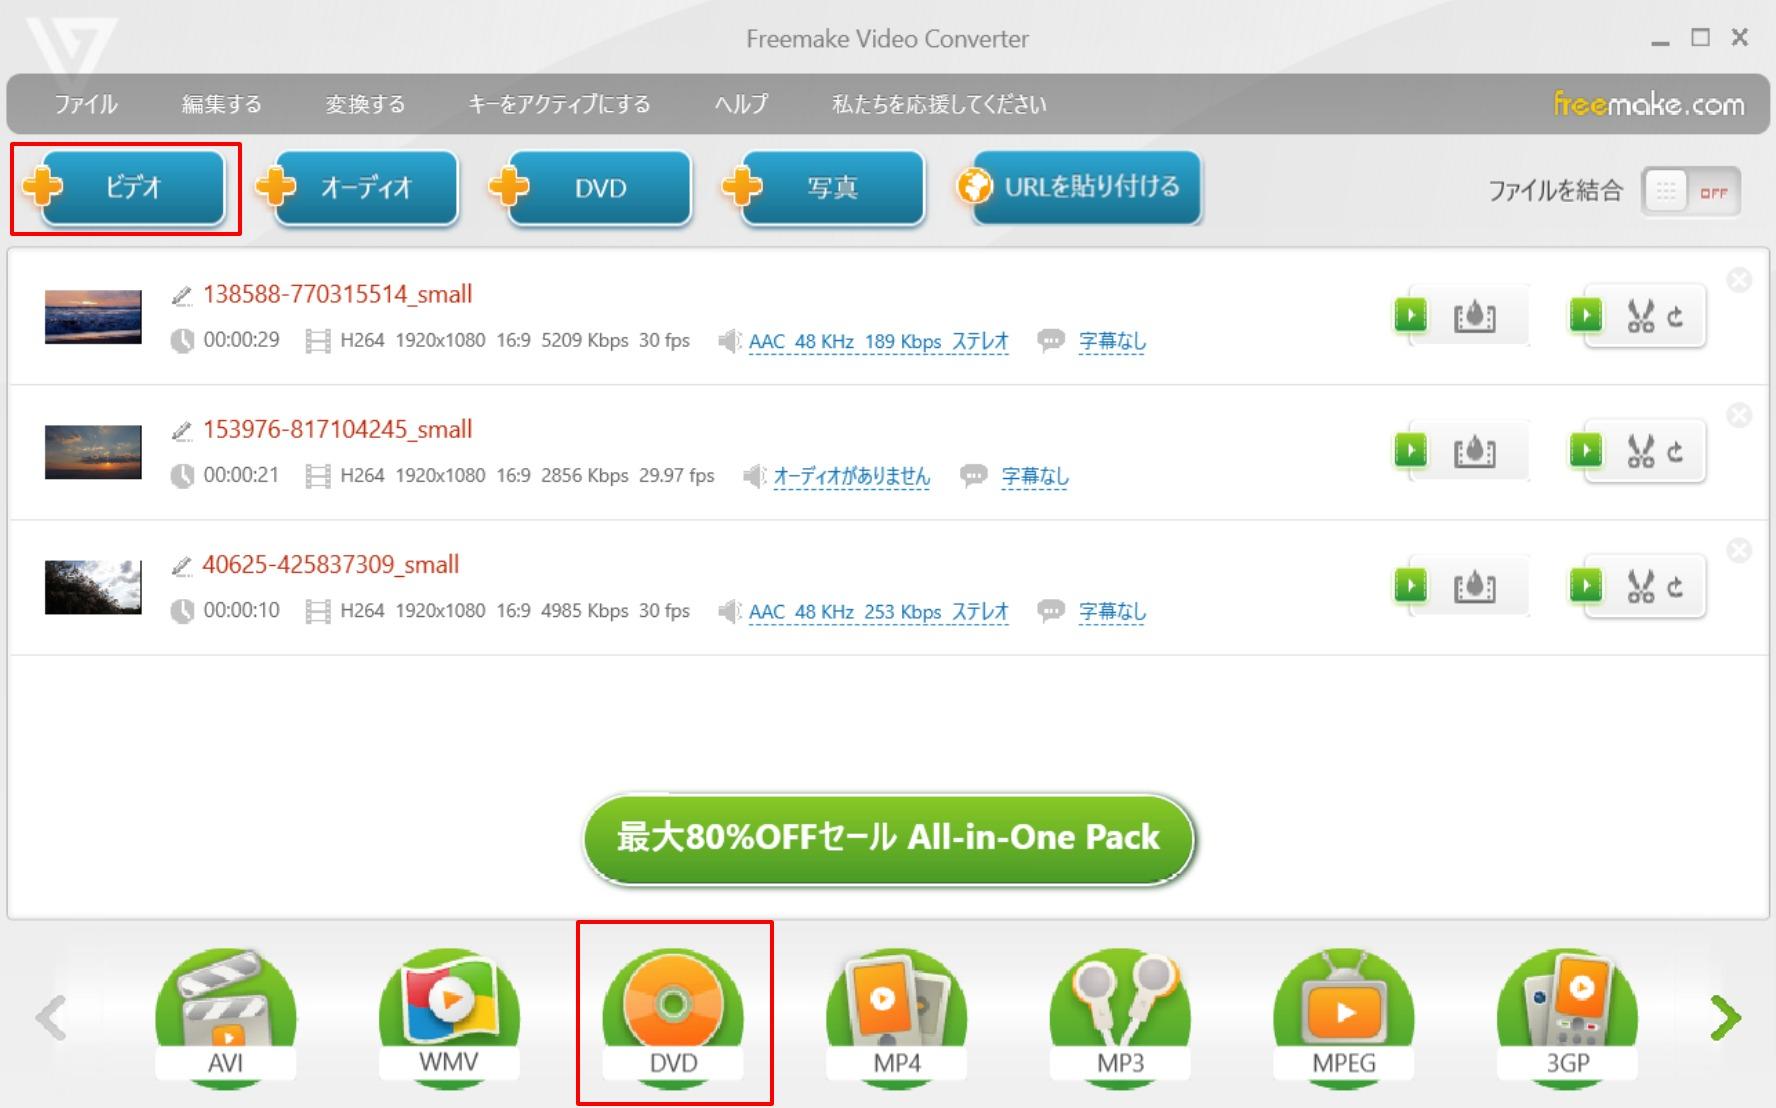Open オーディオがありません audio dropdown
The image size is (1776, 1108).
[x=852, y=476]
